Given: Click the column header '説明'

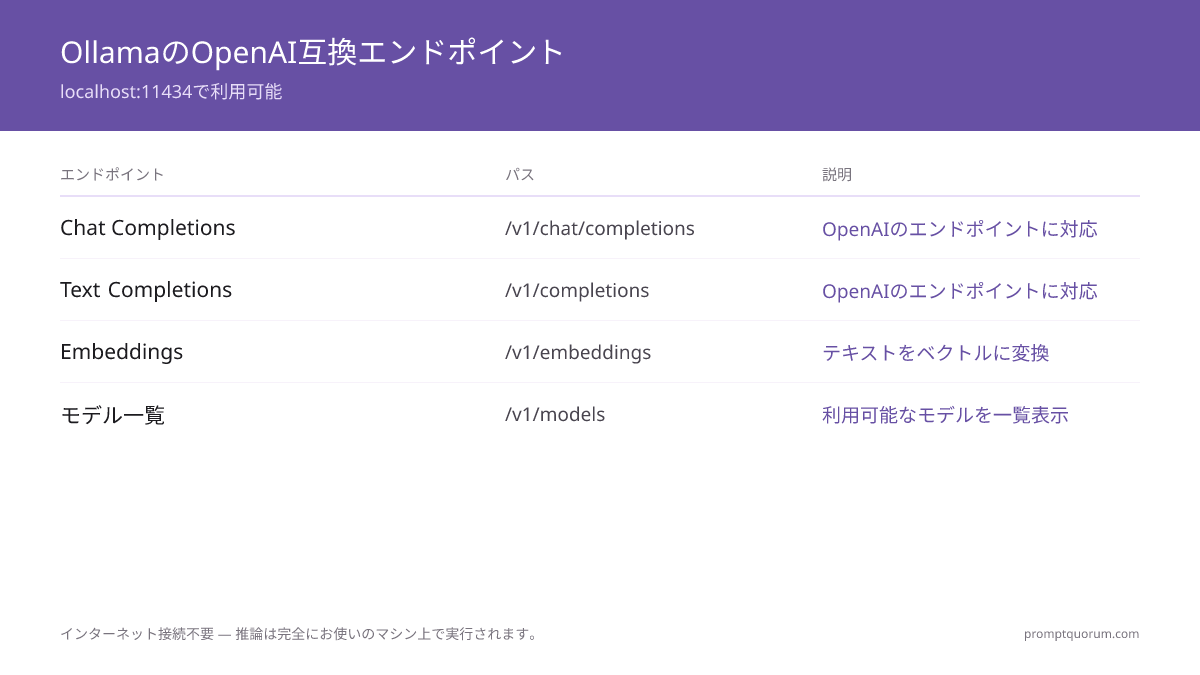Looking at the screenshot, I should (837, 175).
